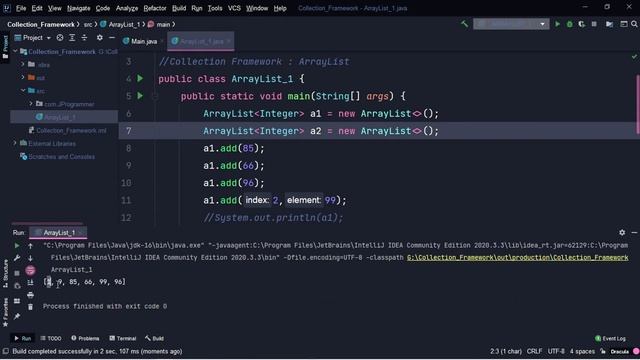Image resolution: width=640 pixels, height=360 pixels.
Task: Select the ArrayList_1 tab in the Run panel
Action: (58, 232)
